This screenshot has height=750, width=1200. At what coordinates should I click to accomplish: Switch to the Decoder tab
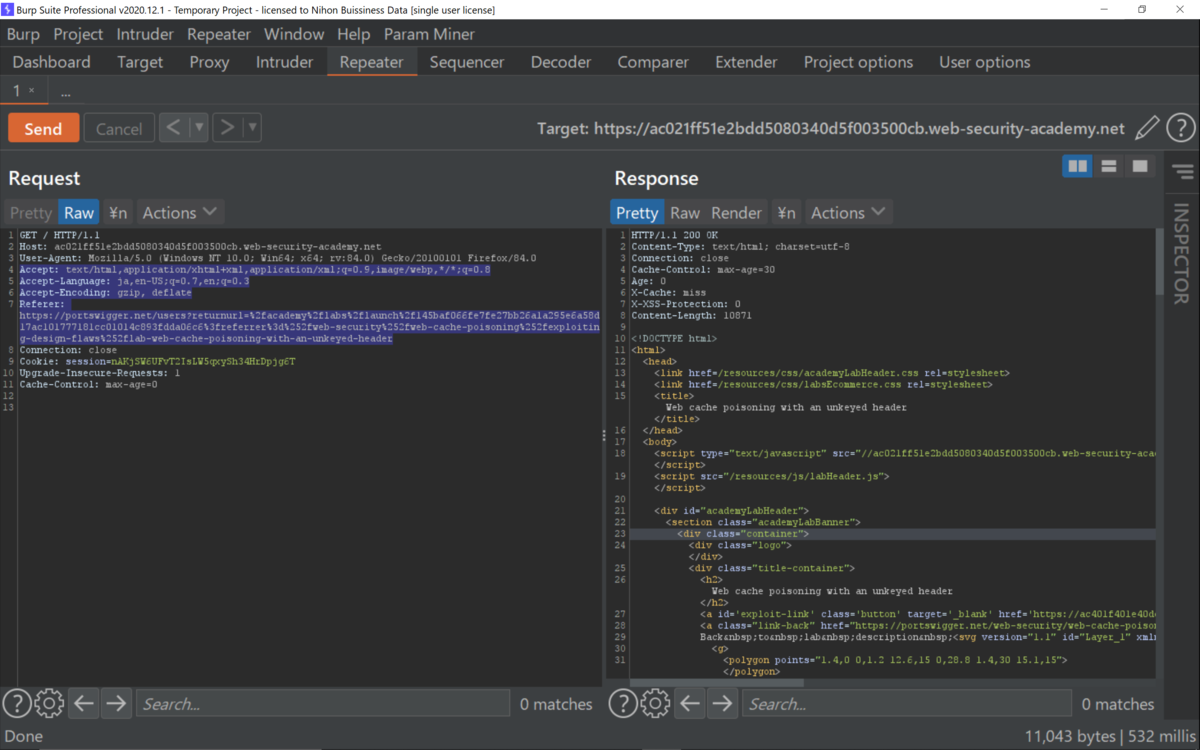(x=561, y=62)
